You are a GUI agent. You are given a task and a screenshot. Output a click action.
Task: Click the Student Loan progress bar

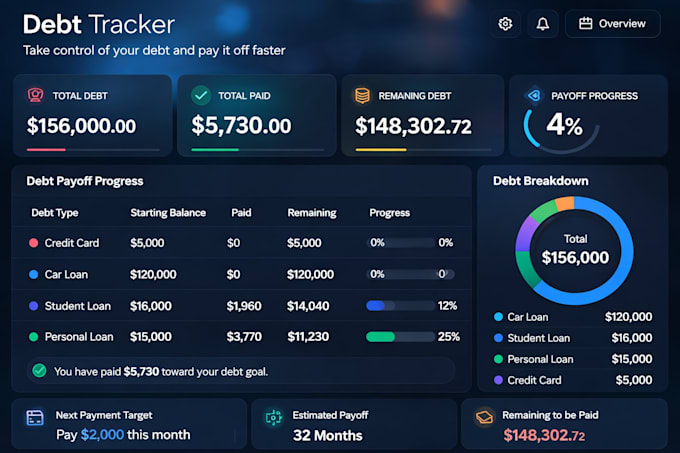click(x=400, y=306)
